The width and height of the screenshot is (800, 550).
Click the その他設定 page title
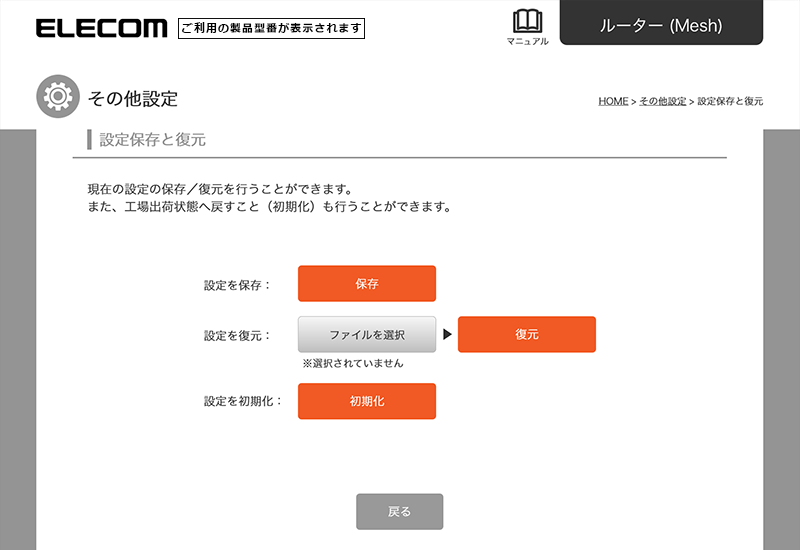[x=133, y=98]
